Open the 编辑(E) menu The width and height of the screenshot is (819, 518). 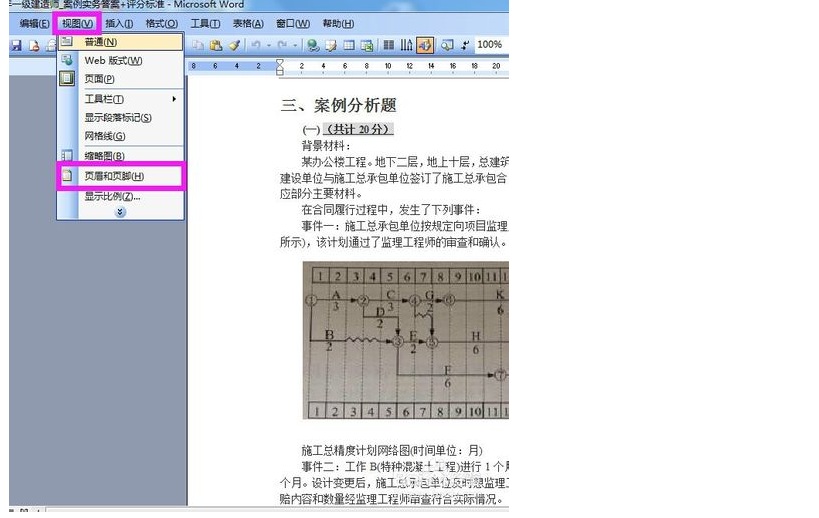(x=34, y=23)
